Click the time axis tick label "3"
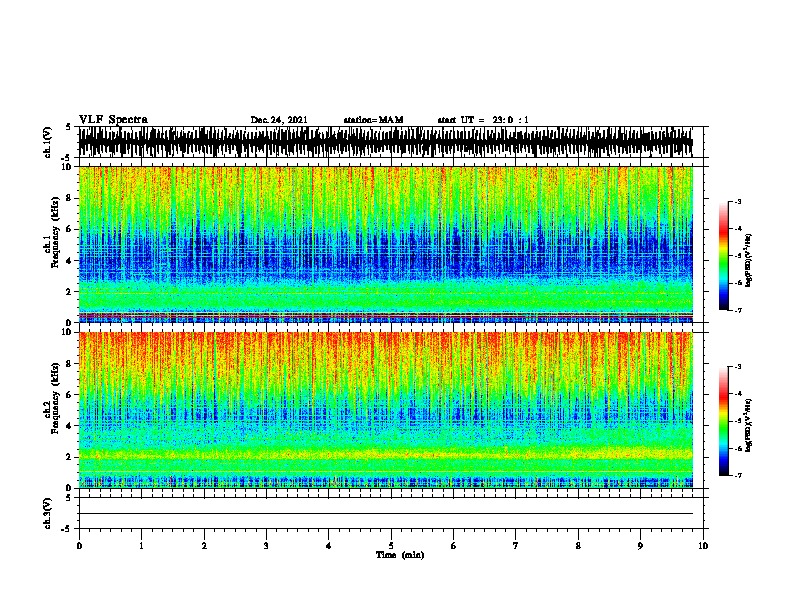Image resolution: width=792 pixels, height=612 pixels. coord(266,546)
